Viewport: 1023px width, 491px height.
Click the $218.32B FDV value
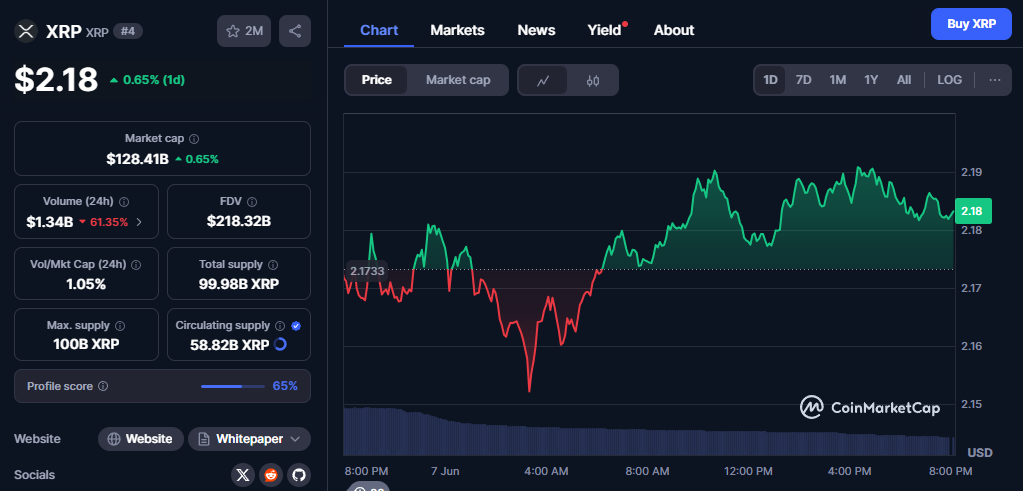coord(239,222)
